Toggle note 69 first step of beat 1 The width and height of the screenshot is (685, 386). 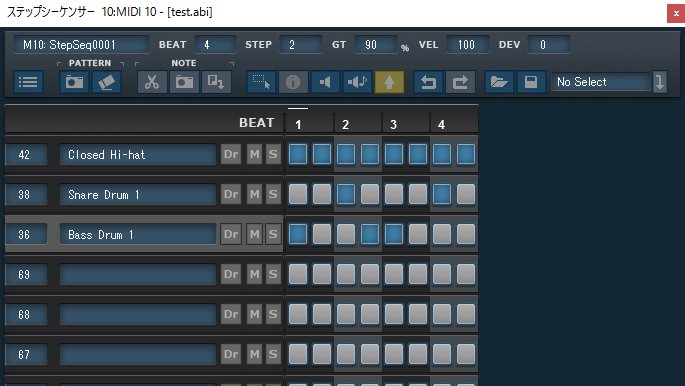[298, 274]
